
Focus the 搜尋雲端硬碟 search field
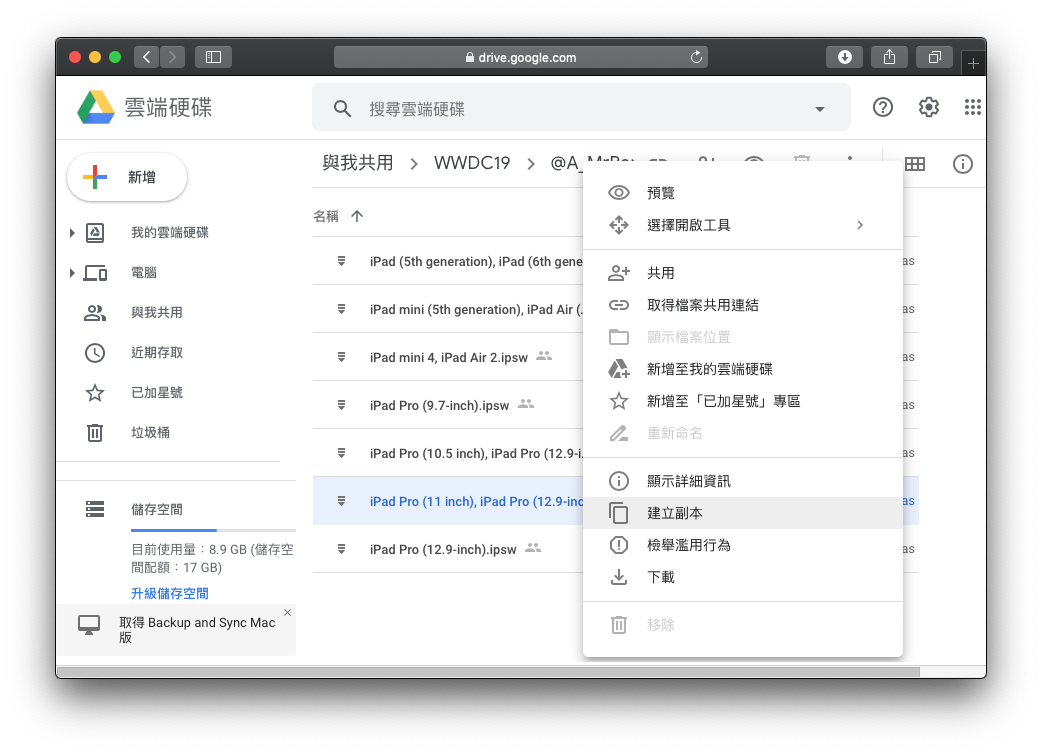[581, 108]
